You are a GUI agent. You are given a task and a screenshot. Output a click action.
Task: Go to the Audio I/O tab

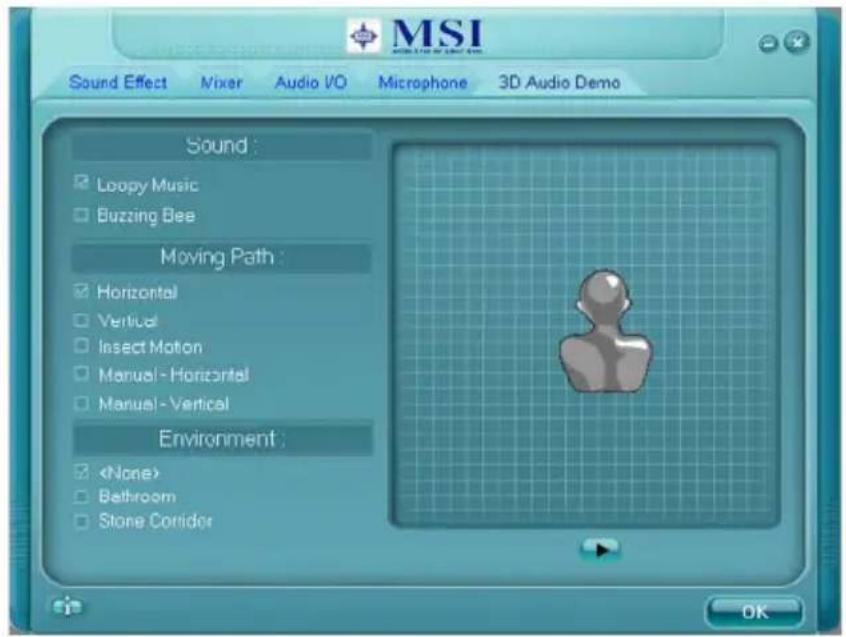[311, 83]
